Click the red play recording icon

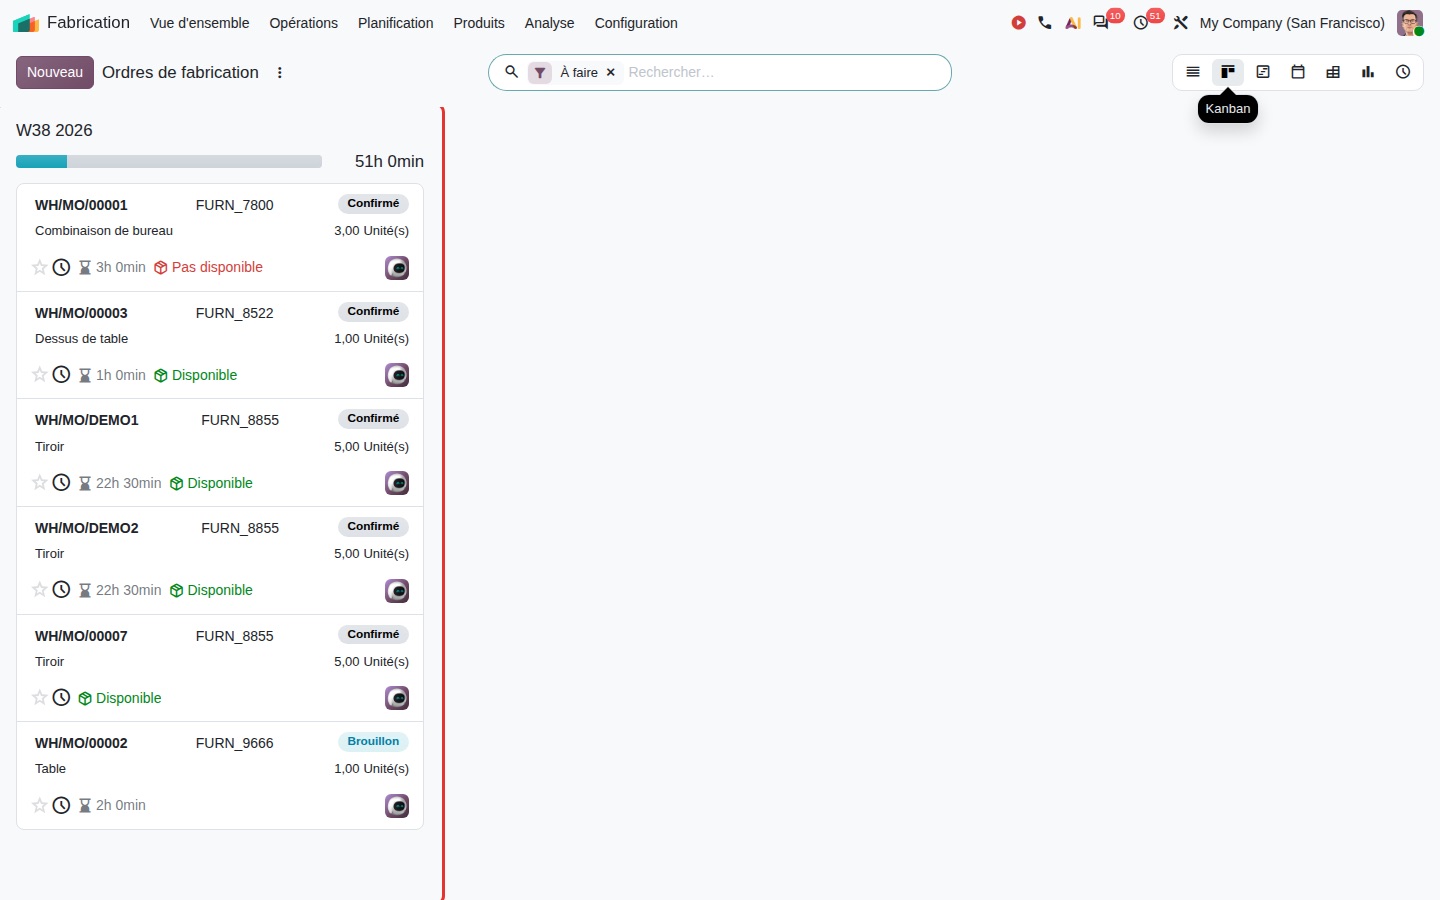(x=1018, y=23)
